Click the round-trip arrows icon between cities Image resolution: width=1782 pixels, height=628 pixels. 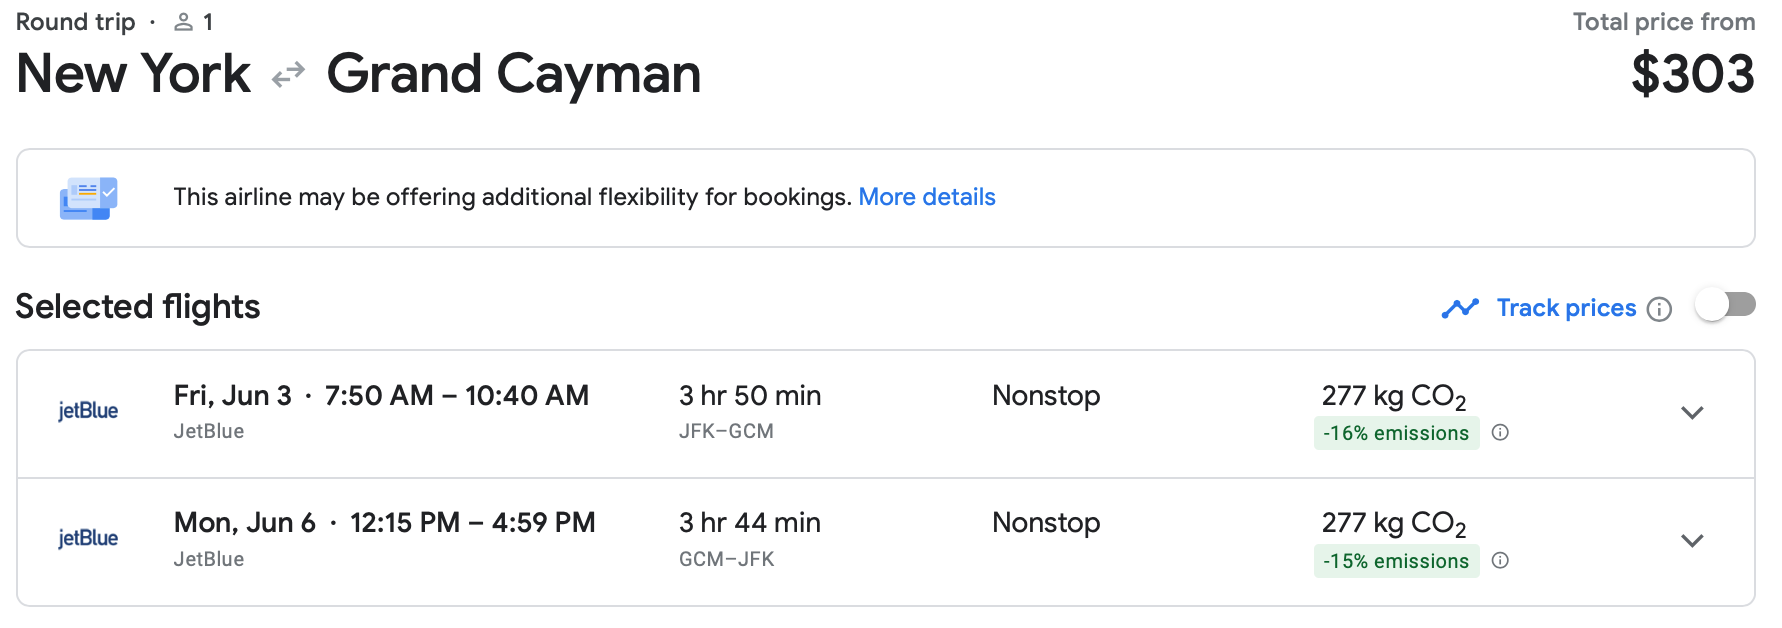click(288, 75)
